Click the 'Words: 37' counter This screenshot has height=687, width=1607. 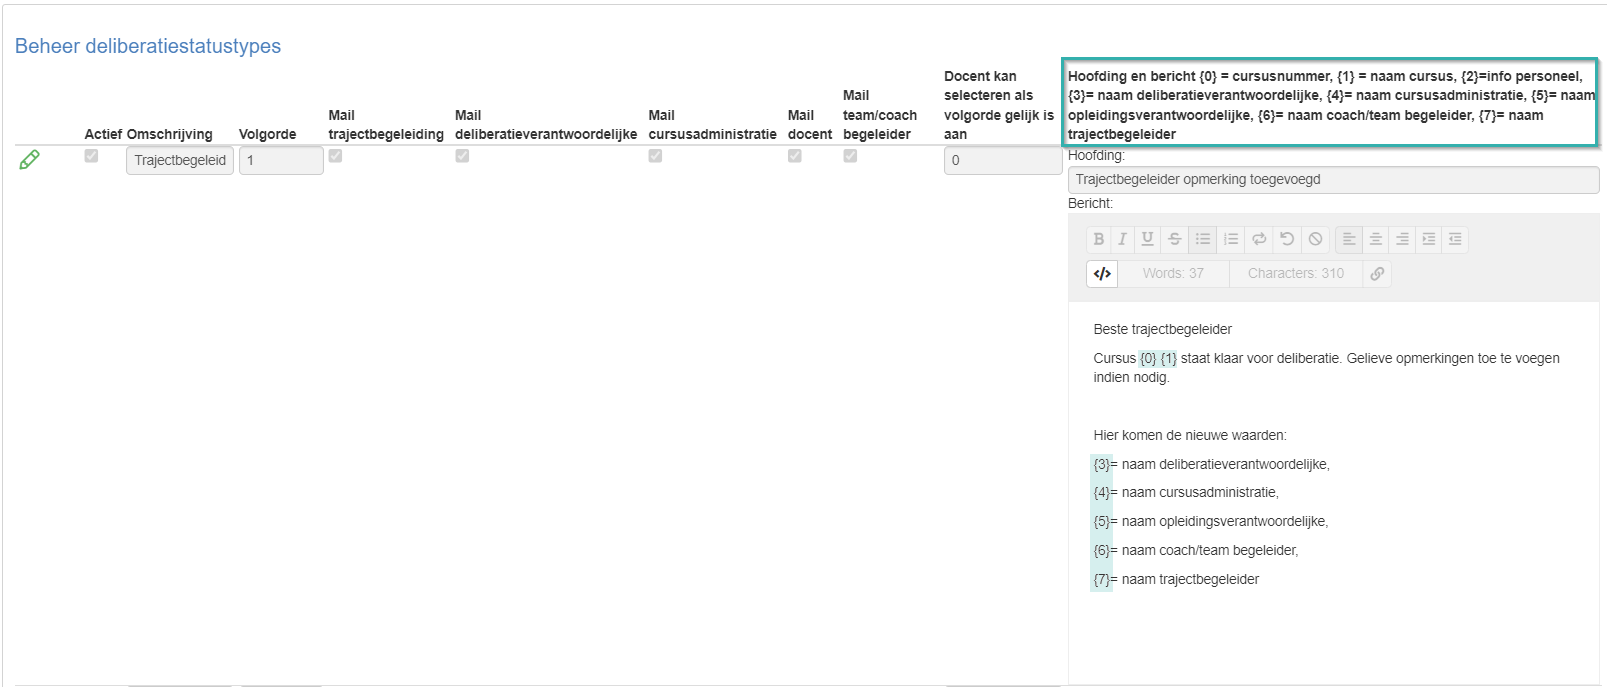coord(1173,273)
